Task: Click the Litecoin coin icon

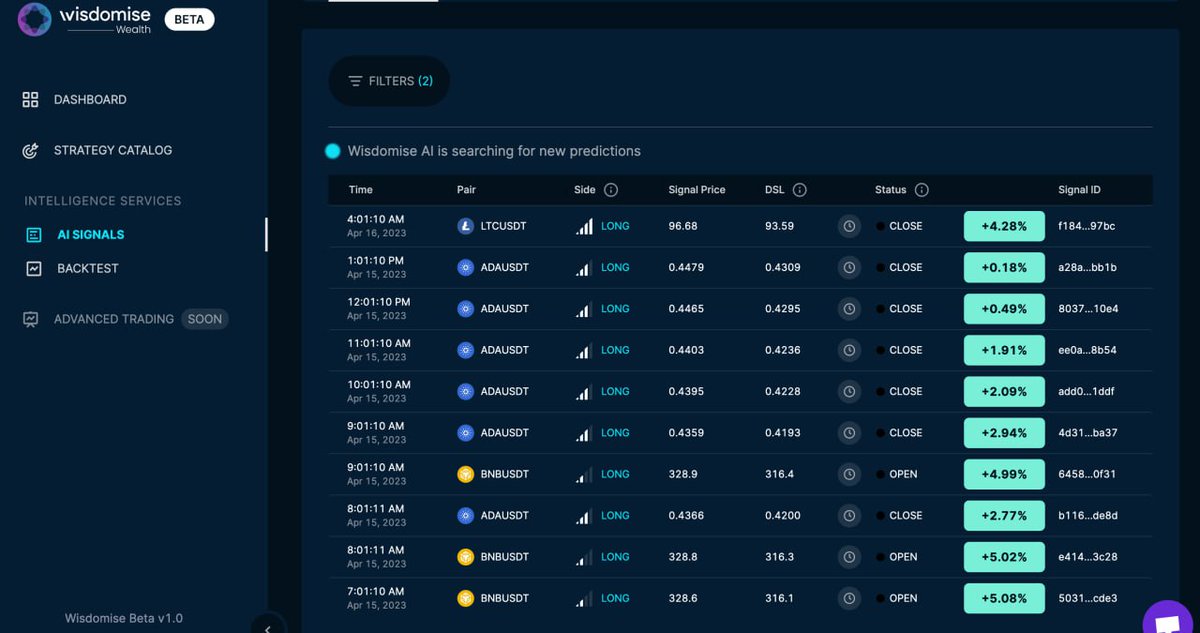Action: [465, 227]
